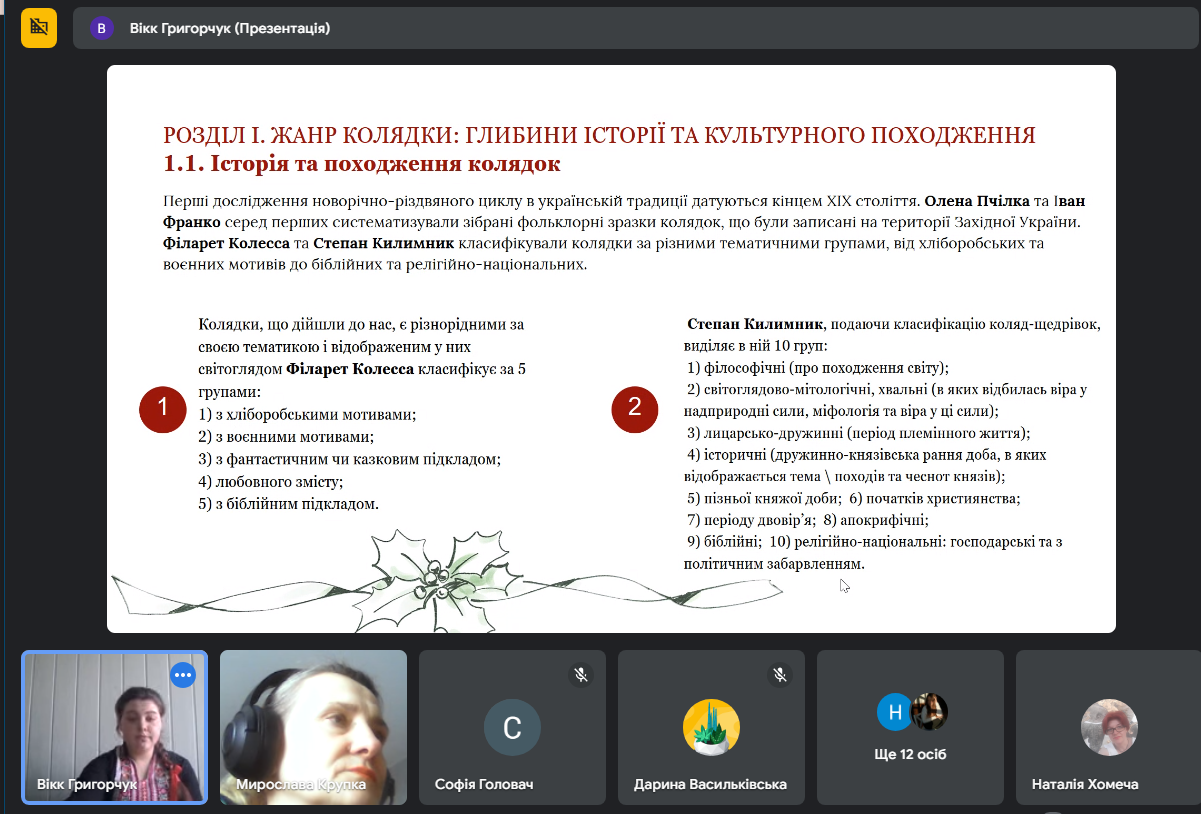Click the yellow presentation icon in top-left corner
Image resolution: width=1201 pixels, height=814 pixels.
pos(39,27)
